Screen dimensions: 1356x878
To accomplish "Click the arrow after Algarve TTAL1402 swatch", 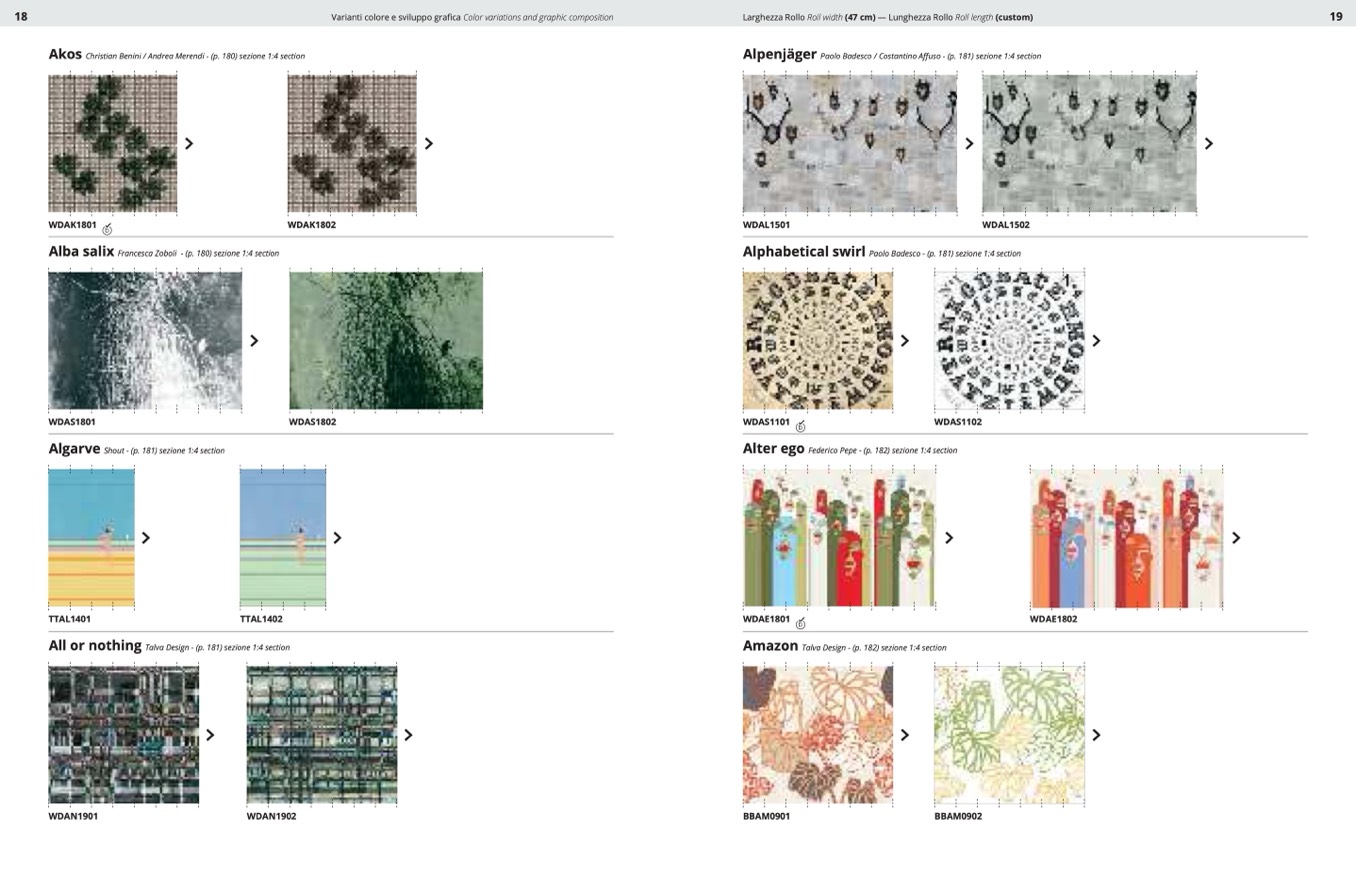I will click(x=337, y=538).
